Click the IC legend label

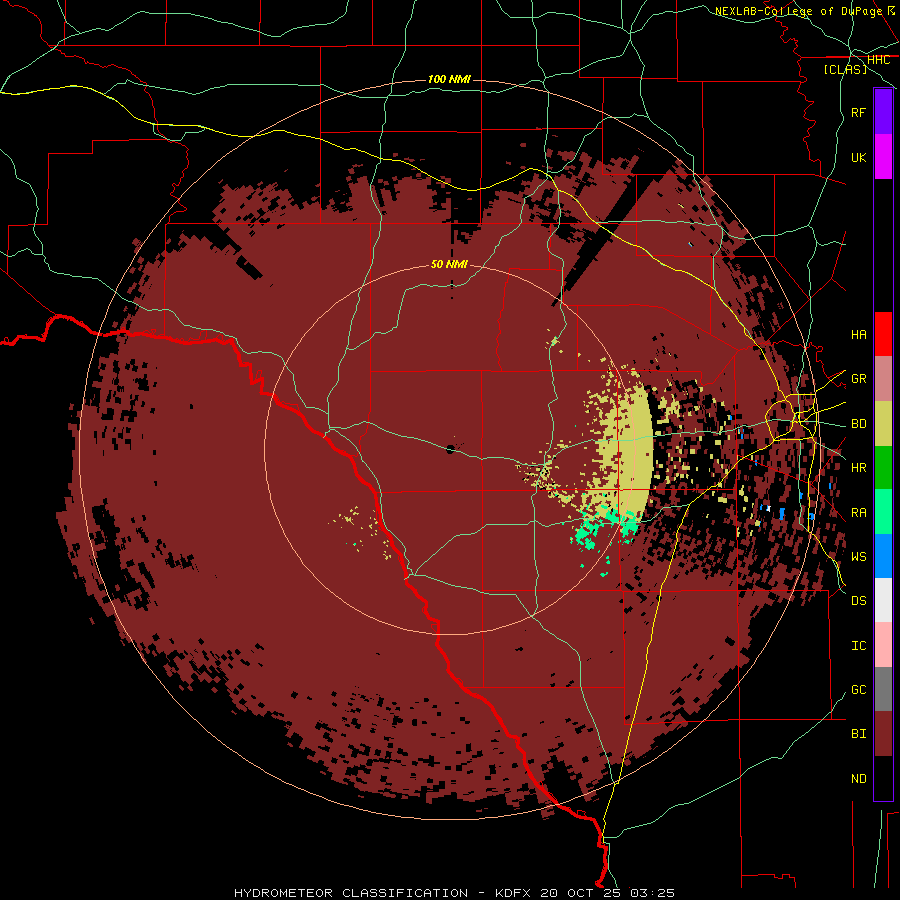tap(858, 645)
